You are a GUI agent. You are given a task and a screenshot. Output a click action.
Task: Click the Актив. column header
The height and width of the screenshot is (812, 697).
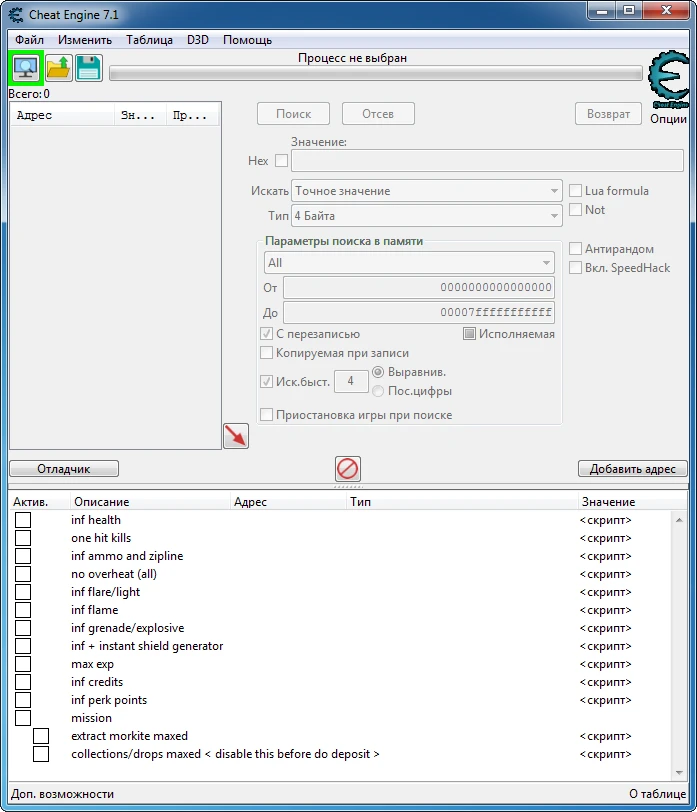tap(40, 502)
